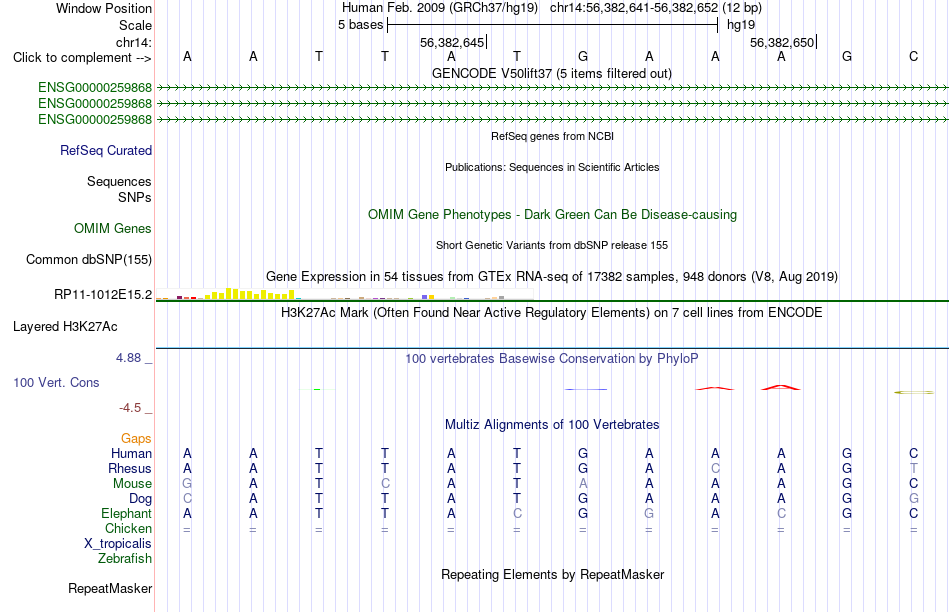Click Rhesus mismatch base C
Screen dimensions: 950x612
coord(716,468)
